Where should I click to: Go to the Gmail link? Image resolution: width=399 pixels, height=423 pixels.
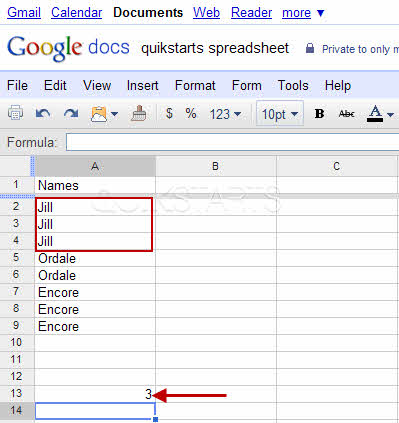click(x=24, y=13)
